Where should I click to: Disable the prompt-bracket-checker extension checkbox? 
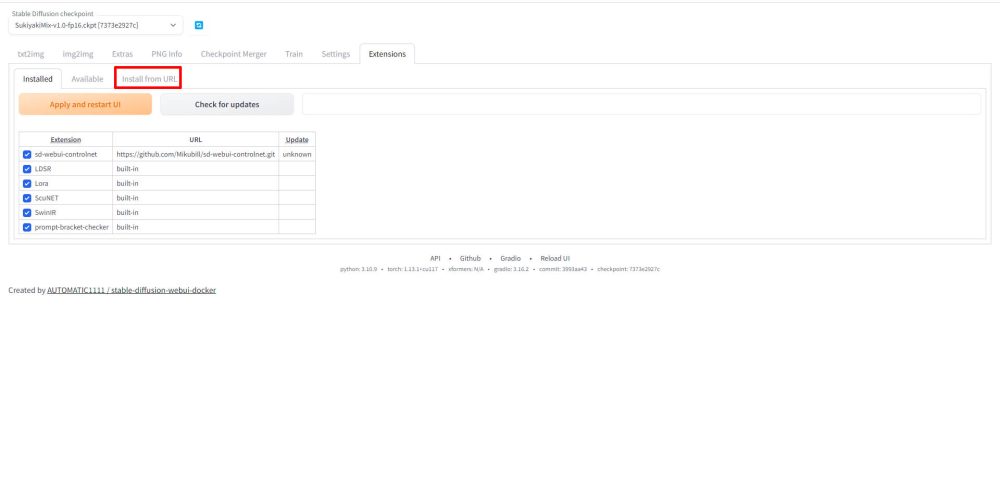click(x=27, y=227)
